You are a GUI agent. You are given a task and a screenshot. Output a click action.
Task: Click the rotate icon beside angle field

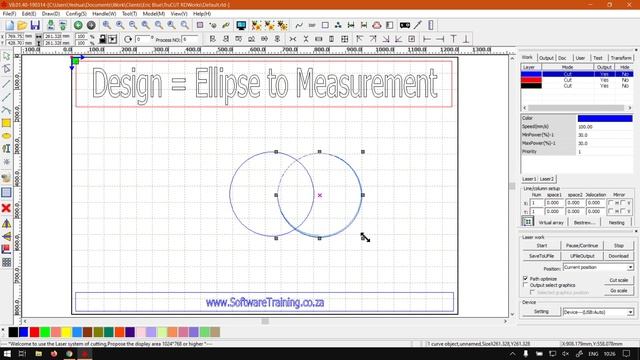(x=128, y=39)
